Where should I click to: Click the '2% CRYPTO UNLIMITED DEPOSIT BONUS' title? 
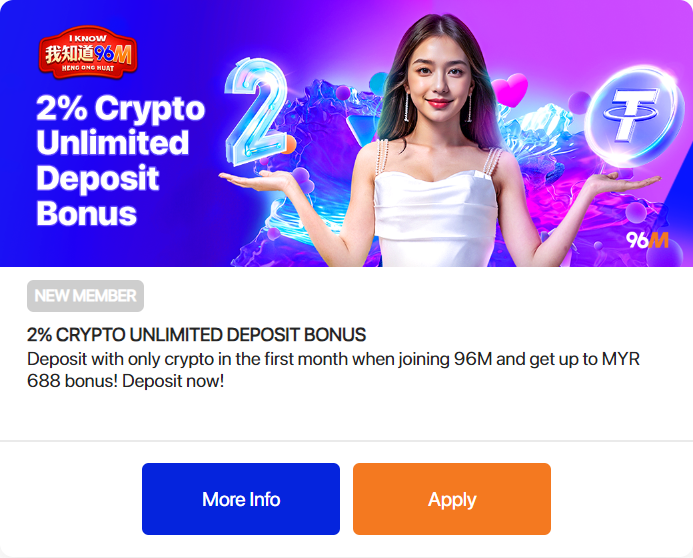196,335
